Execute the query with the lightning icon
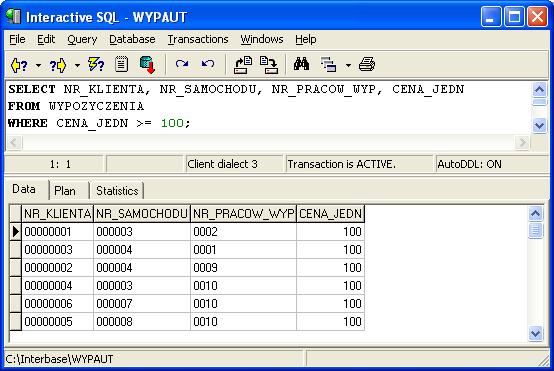The width and height of the screenshot is (554, 371). [96, 65]
